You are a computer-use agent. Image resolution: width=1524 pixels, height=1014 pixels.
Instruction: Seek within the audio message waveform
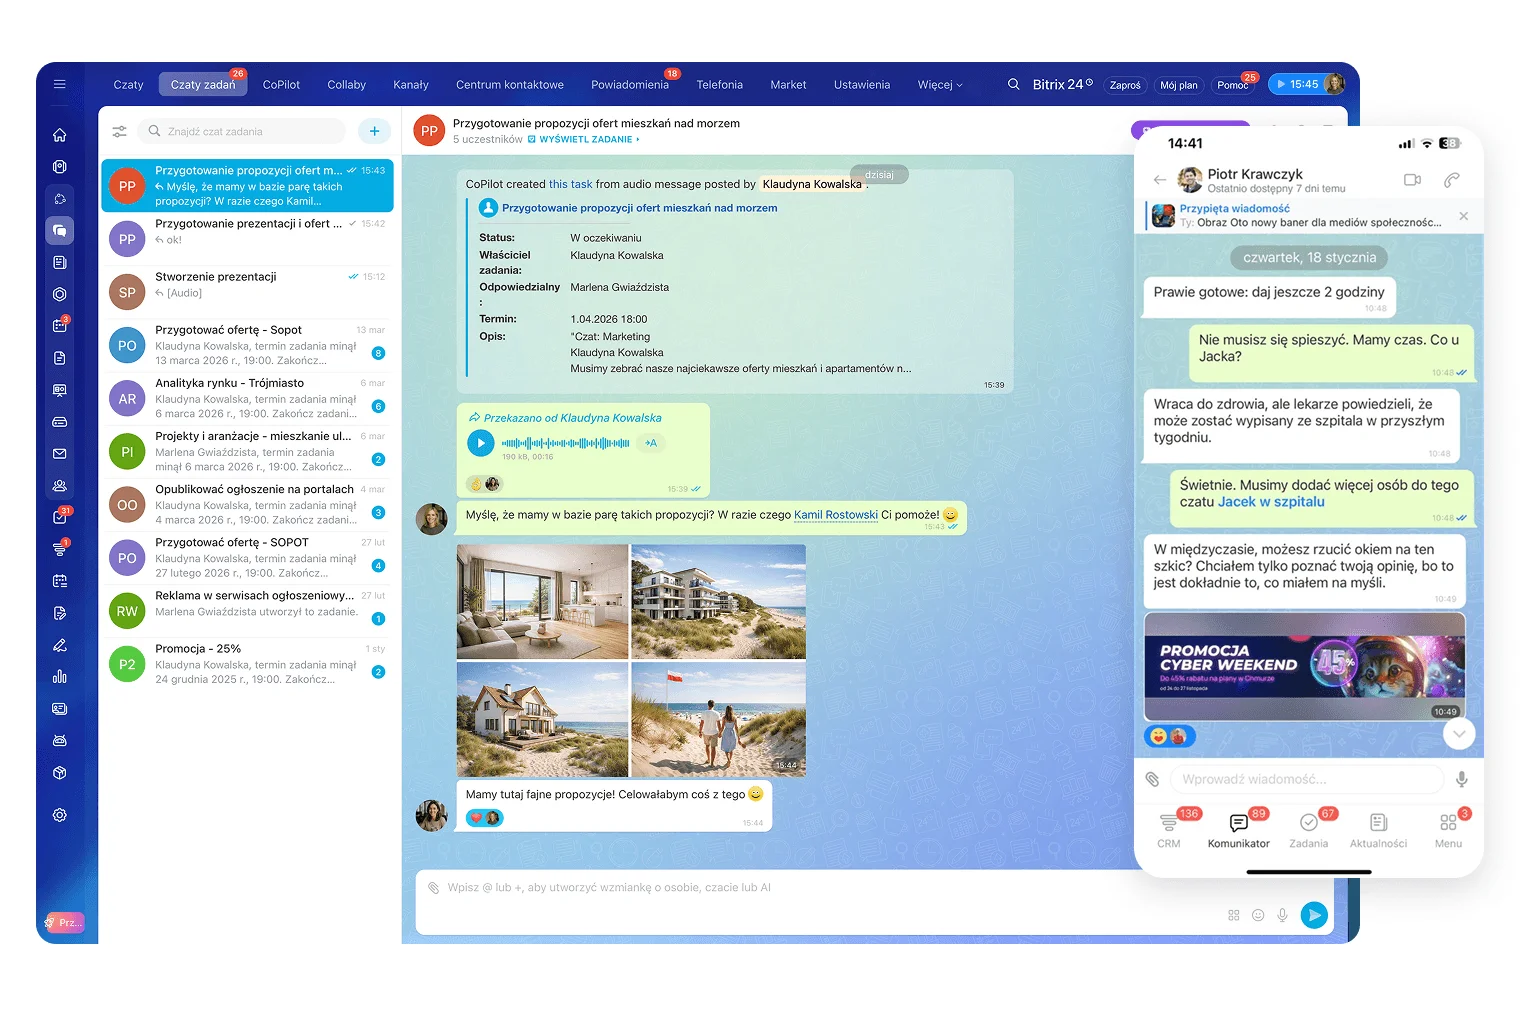click(x=565, y=443)
